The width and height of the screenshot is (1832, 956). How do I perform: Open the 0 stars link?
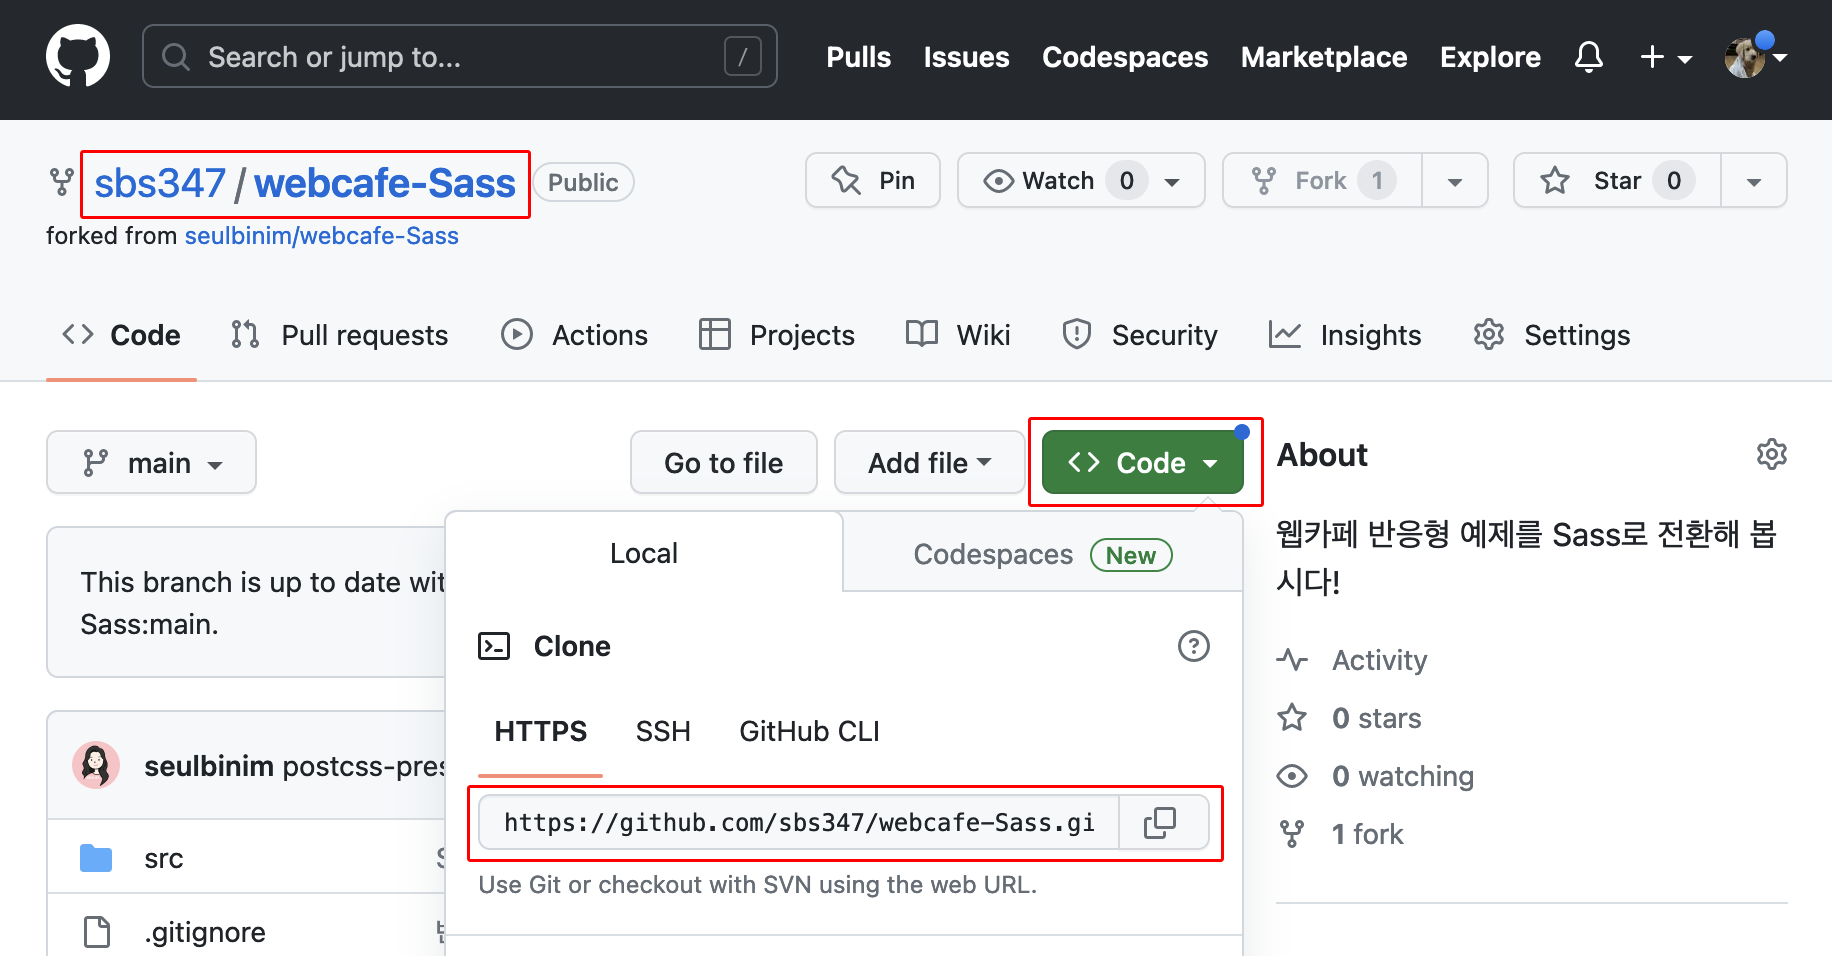coord(1349,718)
